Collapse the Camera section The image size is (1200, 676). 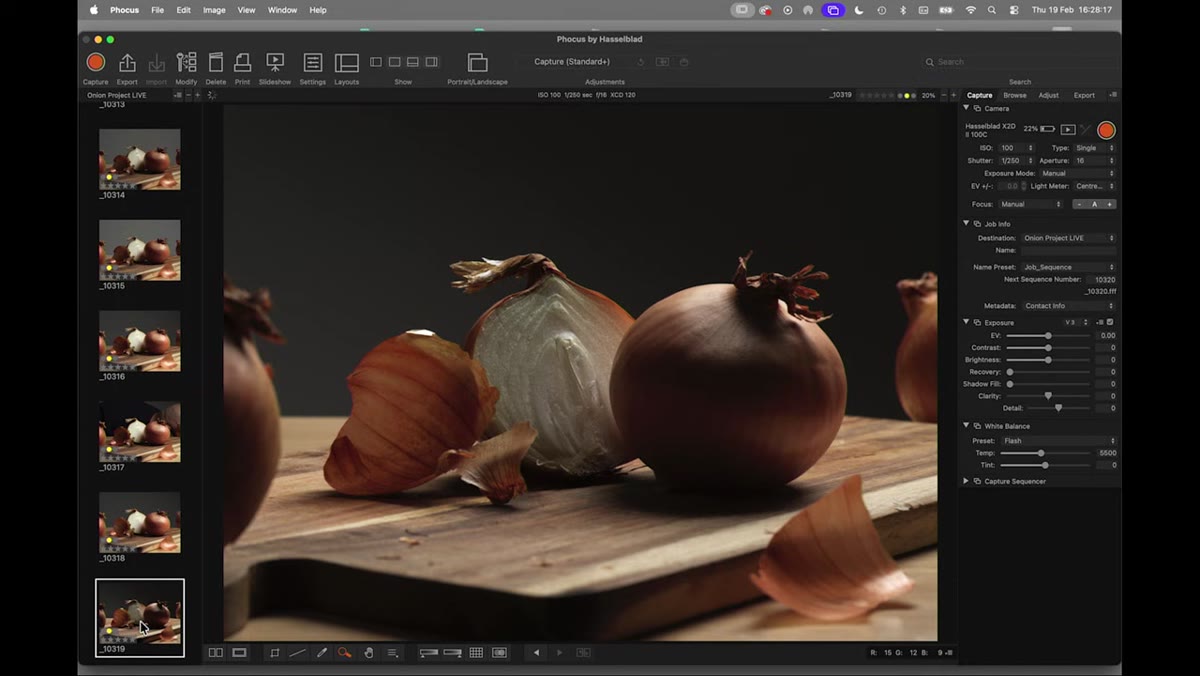click(x=966, y=108)
